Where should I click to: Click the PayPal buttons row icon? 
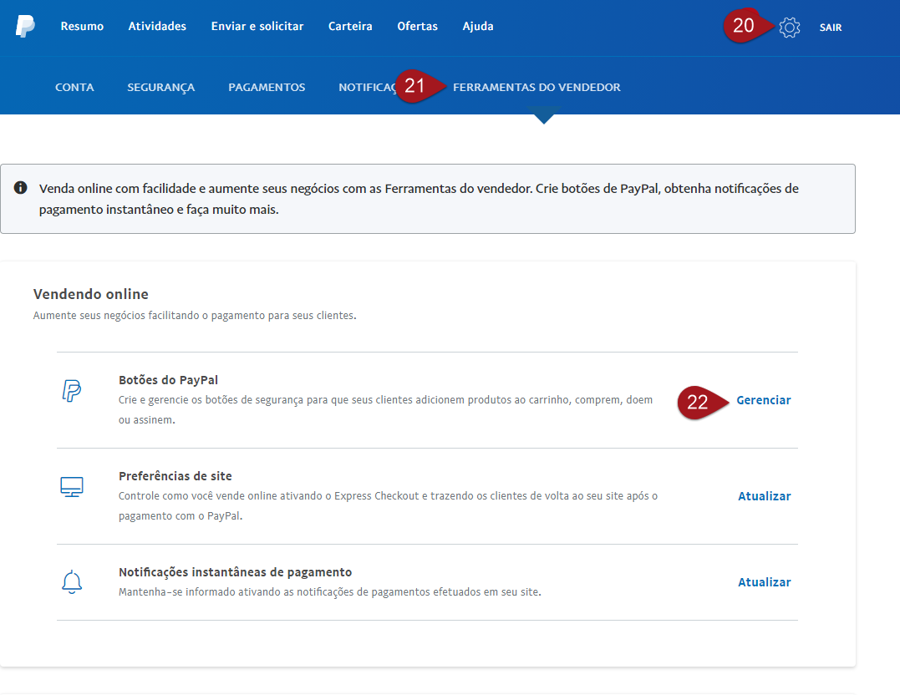coord(71,390)
